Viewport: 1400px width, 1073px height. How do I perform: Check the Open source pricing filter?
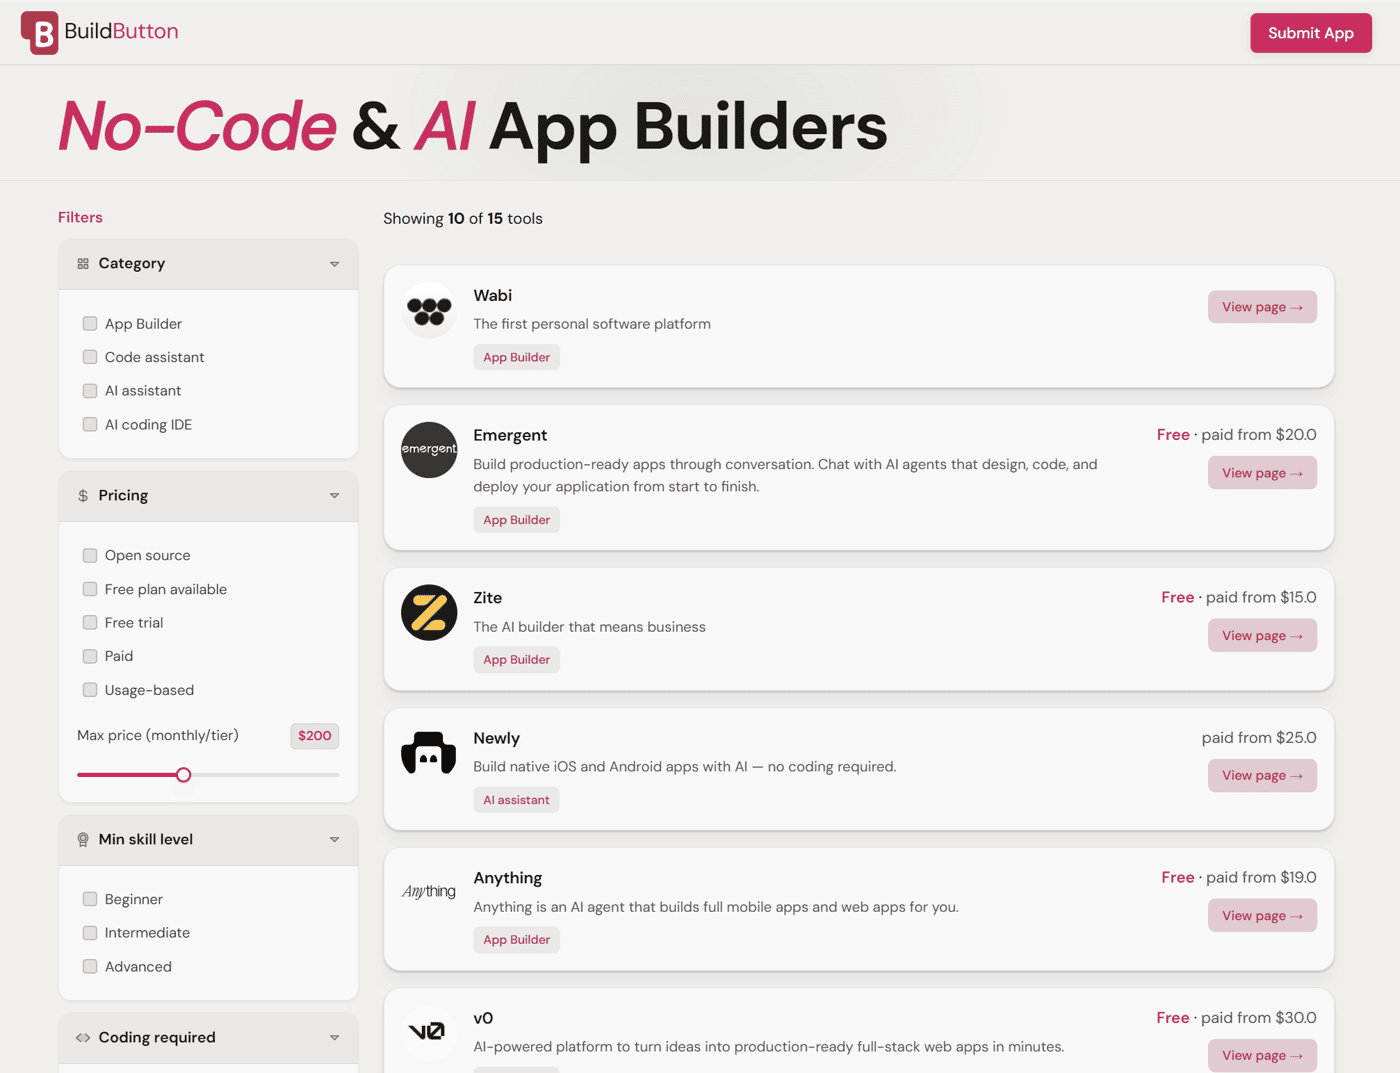pyautogui.click(x=90, y=555)
